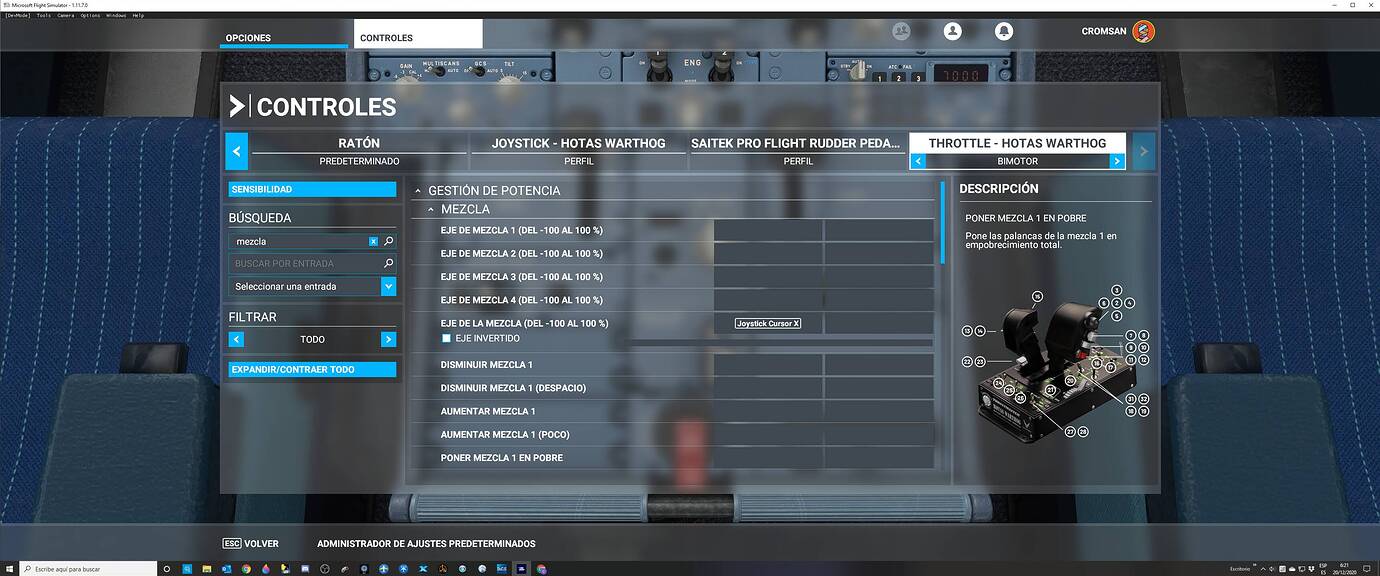Click the blue left arrow before RATÓN tab
1380x576 pixels.
pyautogui.click(x=236, y=151)
